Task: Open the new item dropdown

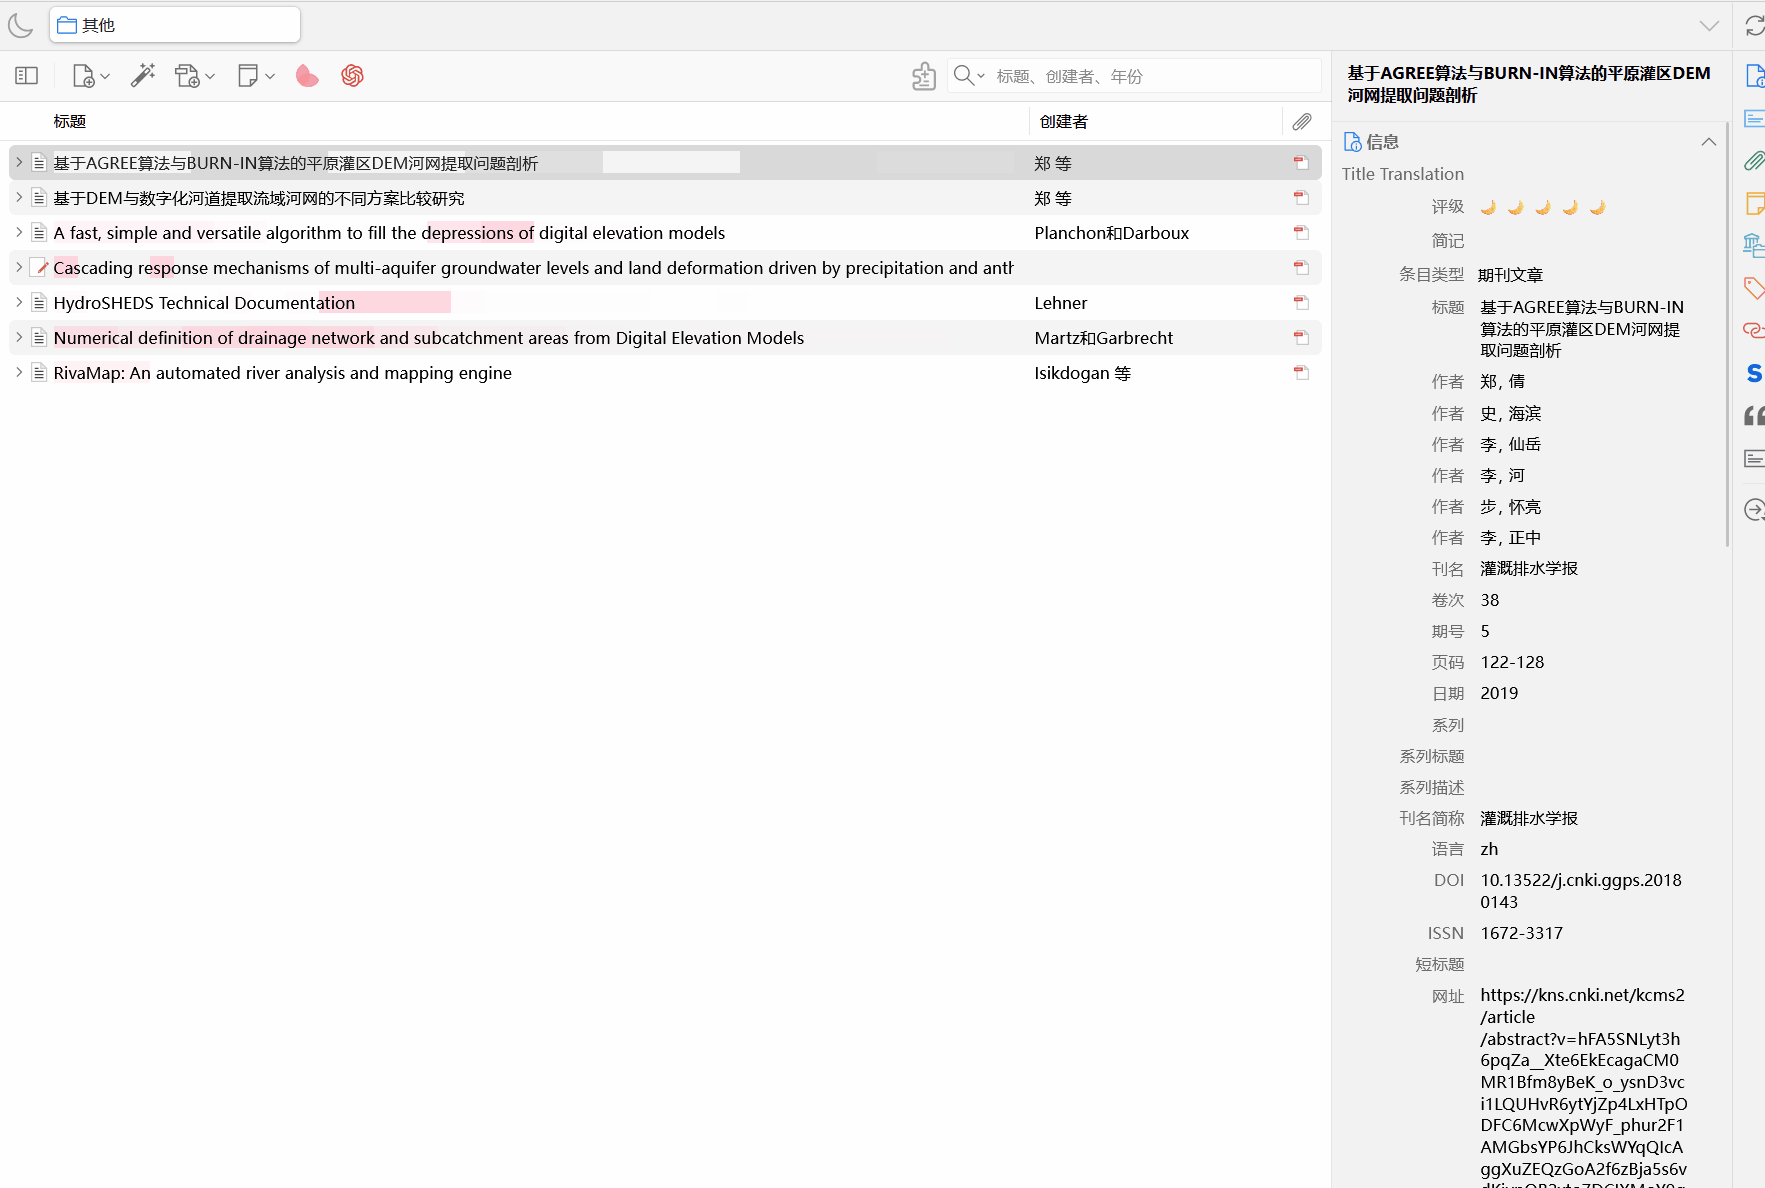Action: coord(91,76)
